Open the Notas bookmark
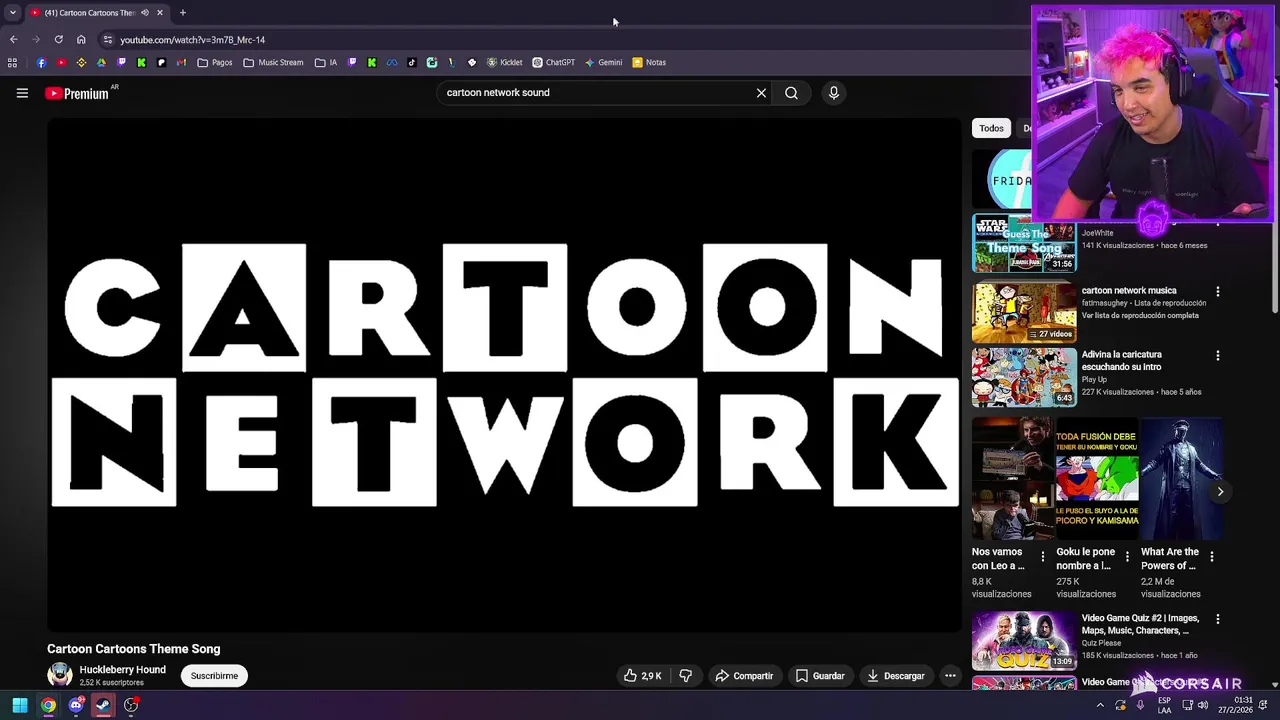Screen dimensions: 1280x720 pos(649,62)
